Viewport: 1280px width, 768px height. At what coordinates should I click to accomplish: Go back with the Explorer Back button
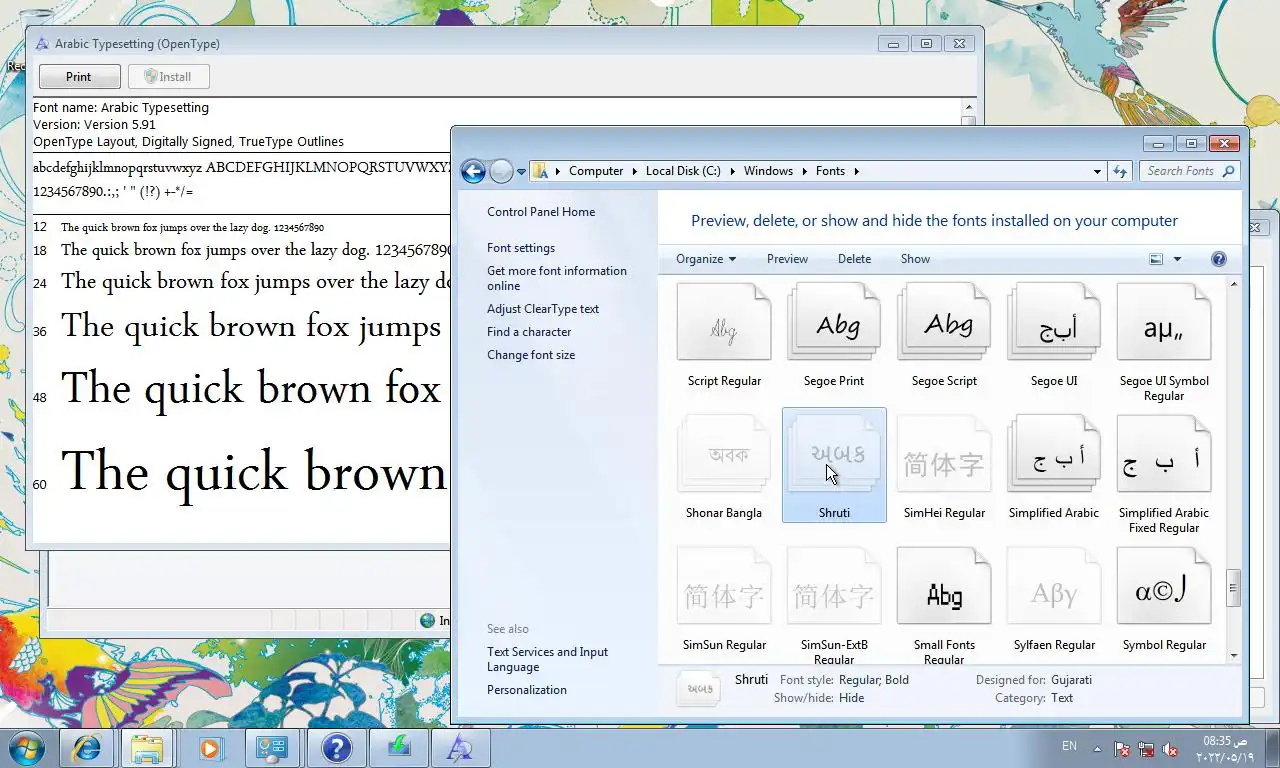[x=473, y=171]
